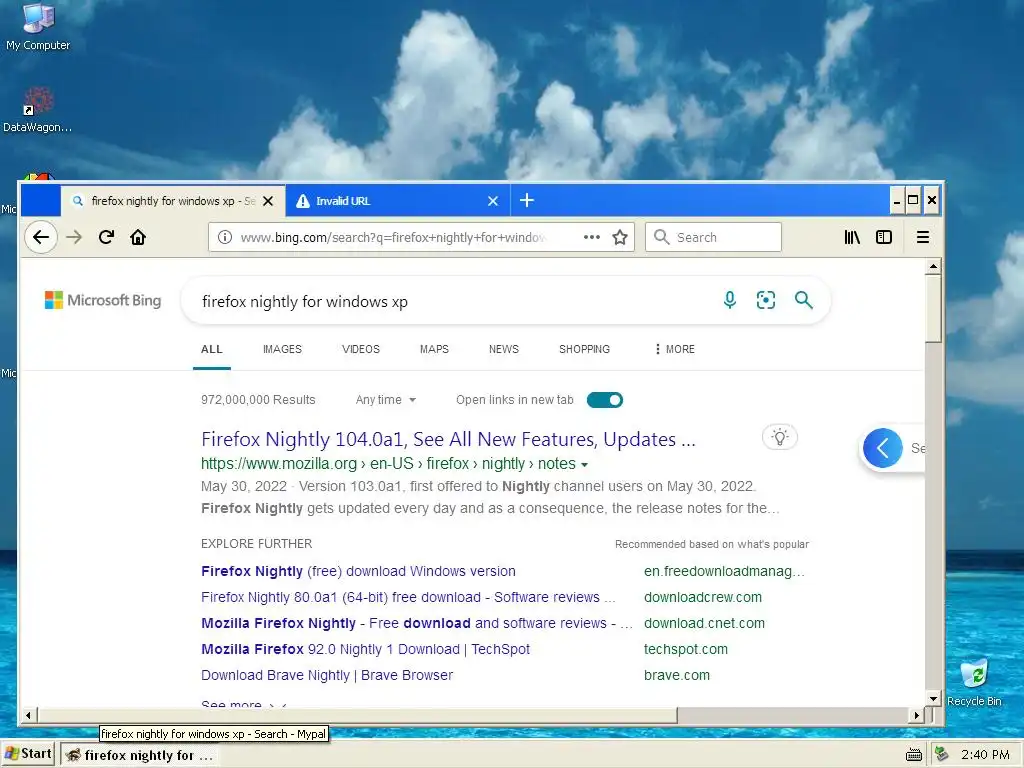Expand the blue side panel arrow
Viewport: 1024px width, 768px height.
(883, 448)
